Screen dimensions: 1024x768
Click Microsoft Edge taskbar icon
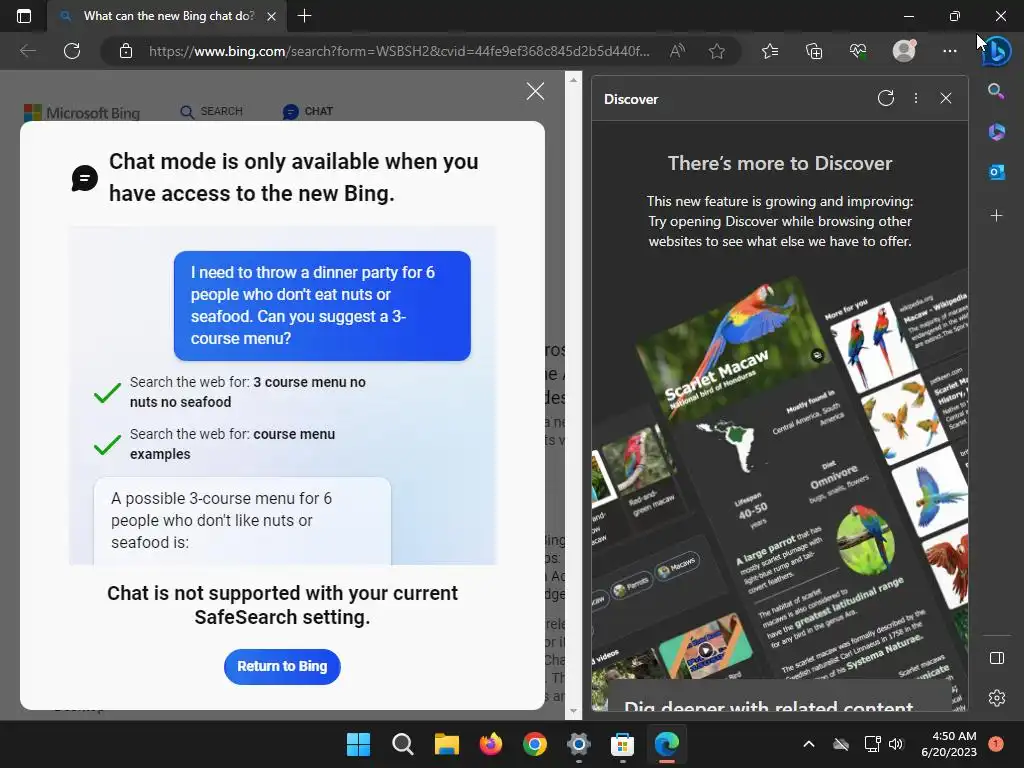click(667, 744)
